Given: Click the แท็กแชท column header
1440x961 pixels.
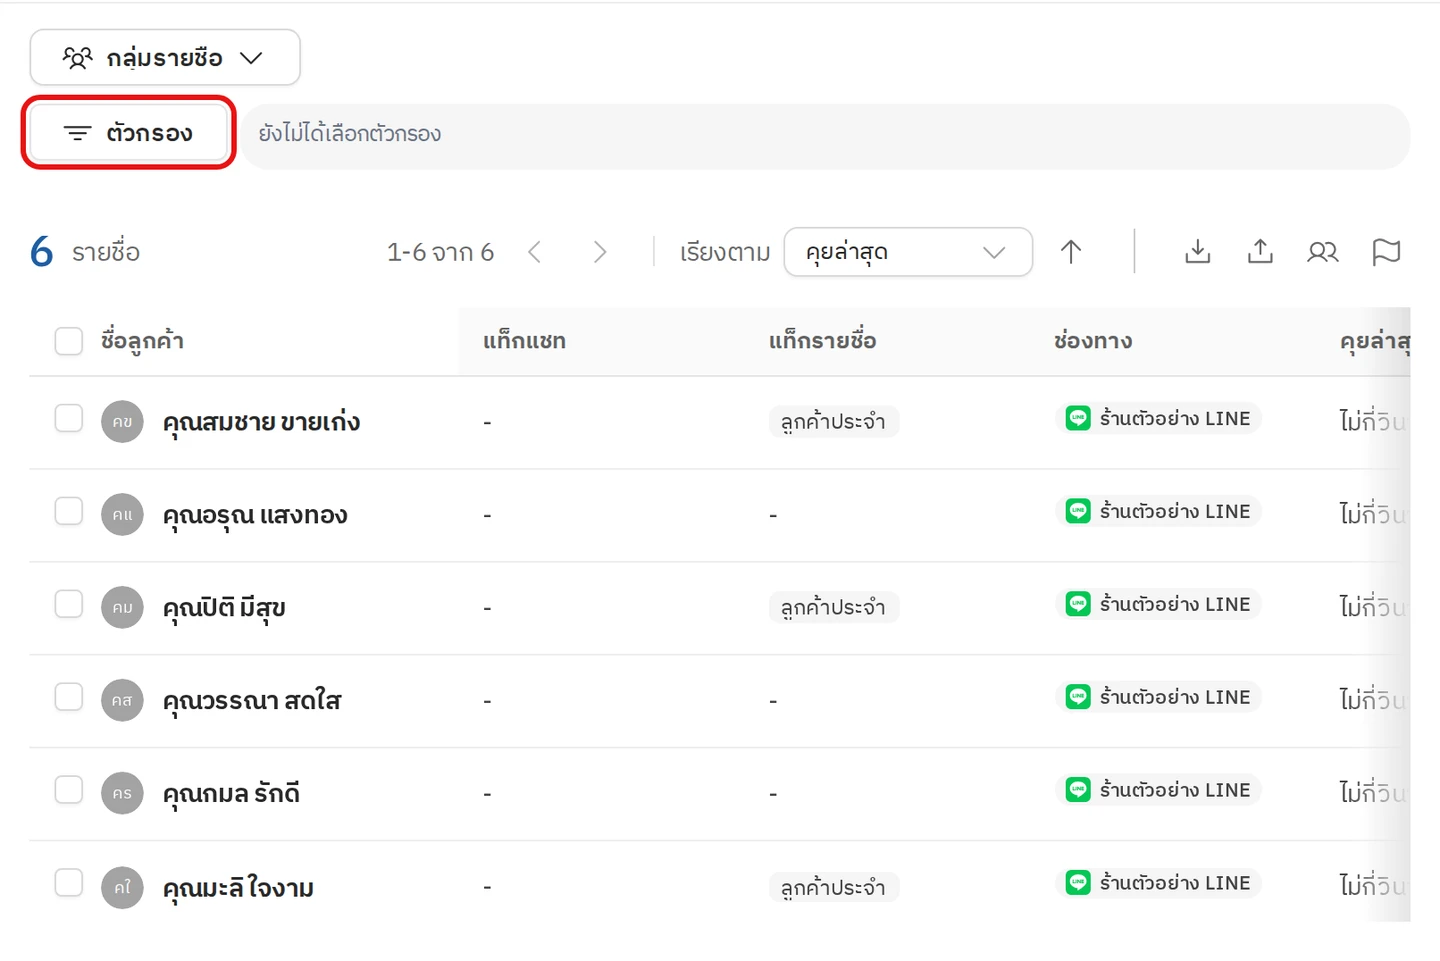Looking at the screenshot, I should click(x=524, y=341).
